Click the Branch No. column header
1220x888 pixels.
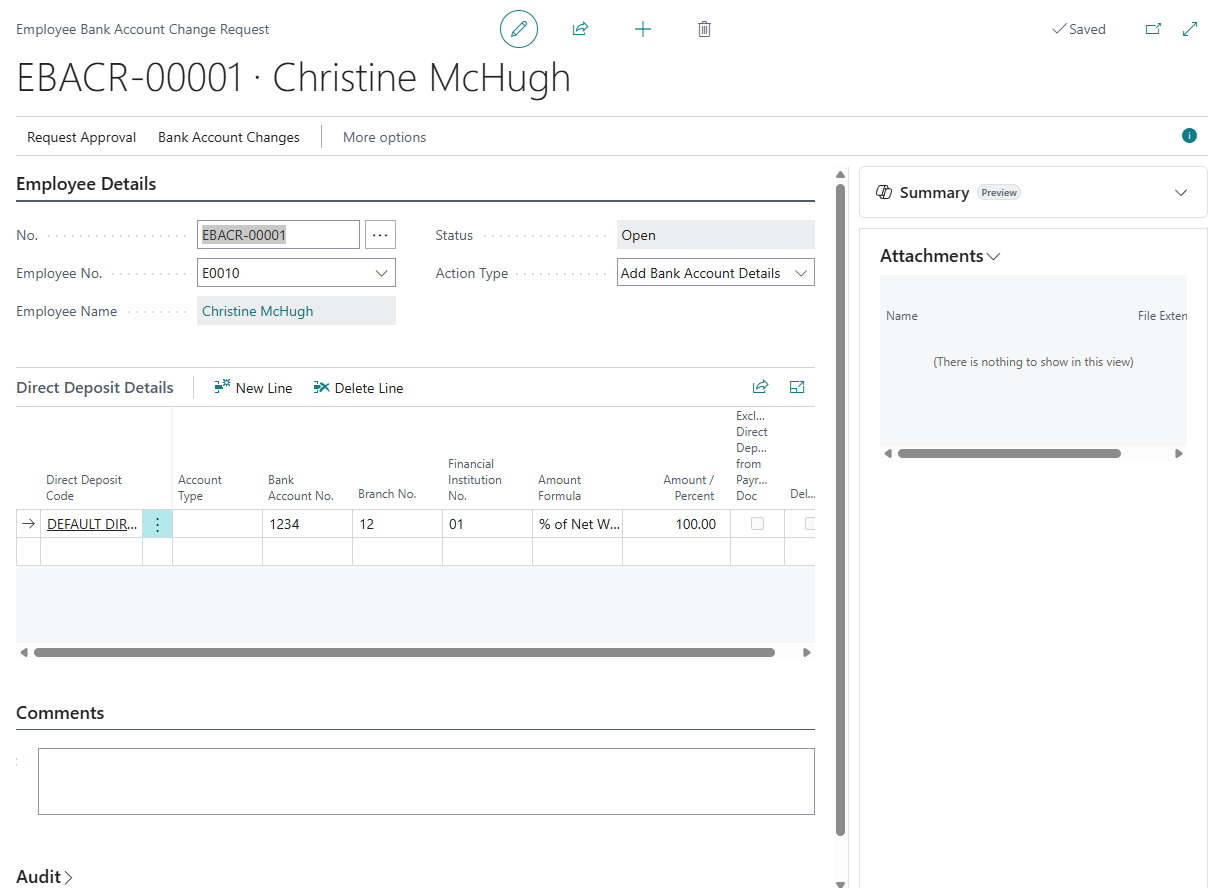click(387, 495)
